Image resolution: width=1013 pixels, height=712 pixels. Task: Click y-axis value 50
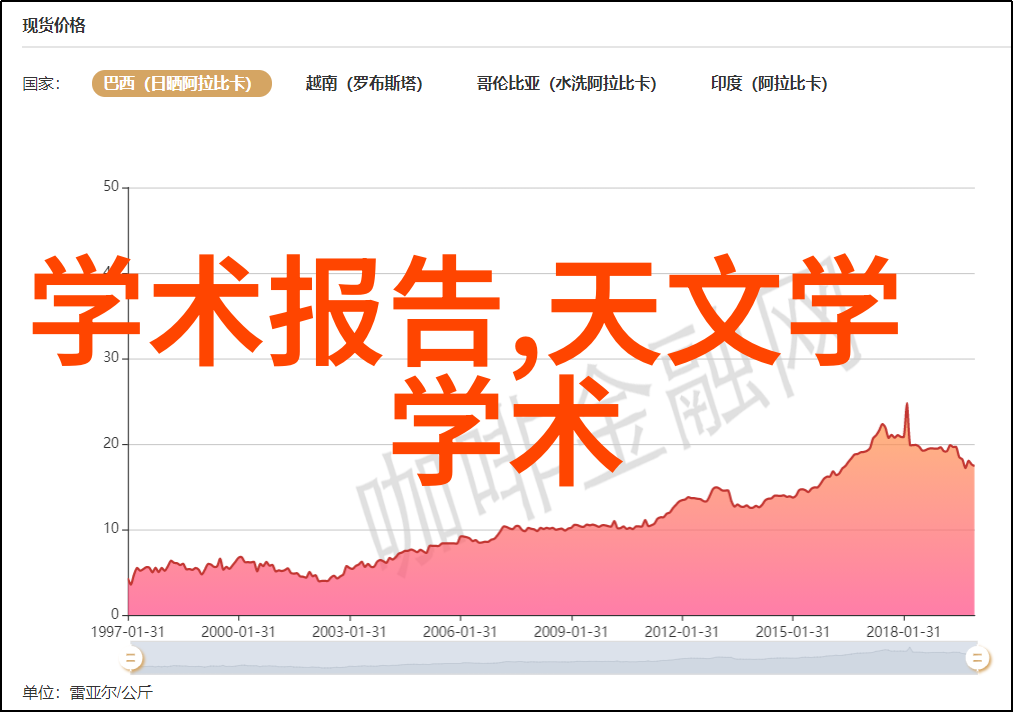[x=111, y=187]
